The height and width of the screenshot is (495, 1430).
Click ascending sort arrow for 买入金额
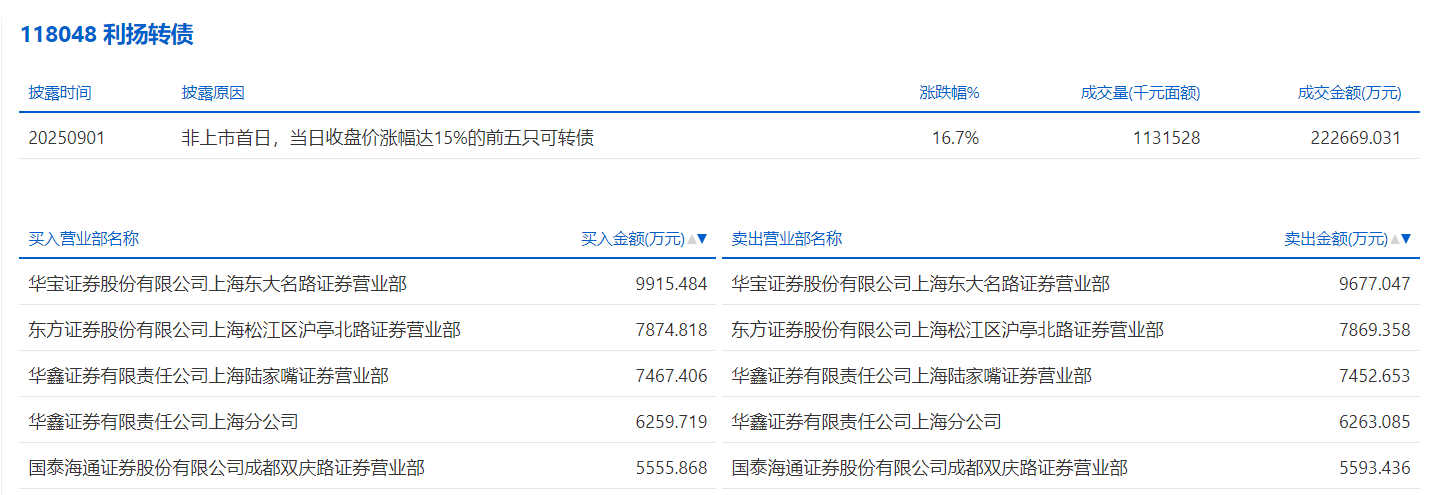(x=691, y=239)
